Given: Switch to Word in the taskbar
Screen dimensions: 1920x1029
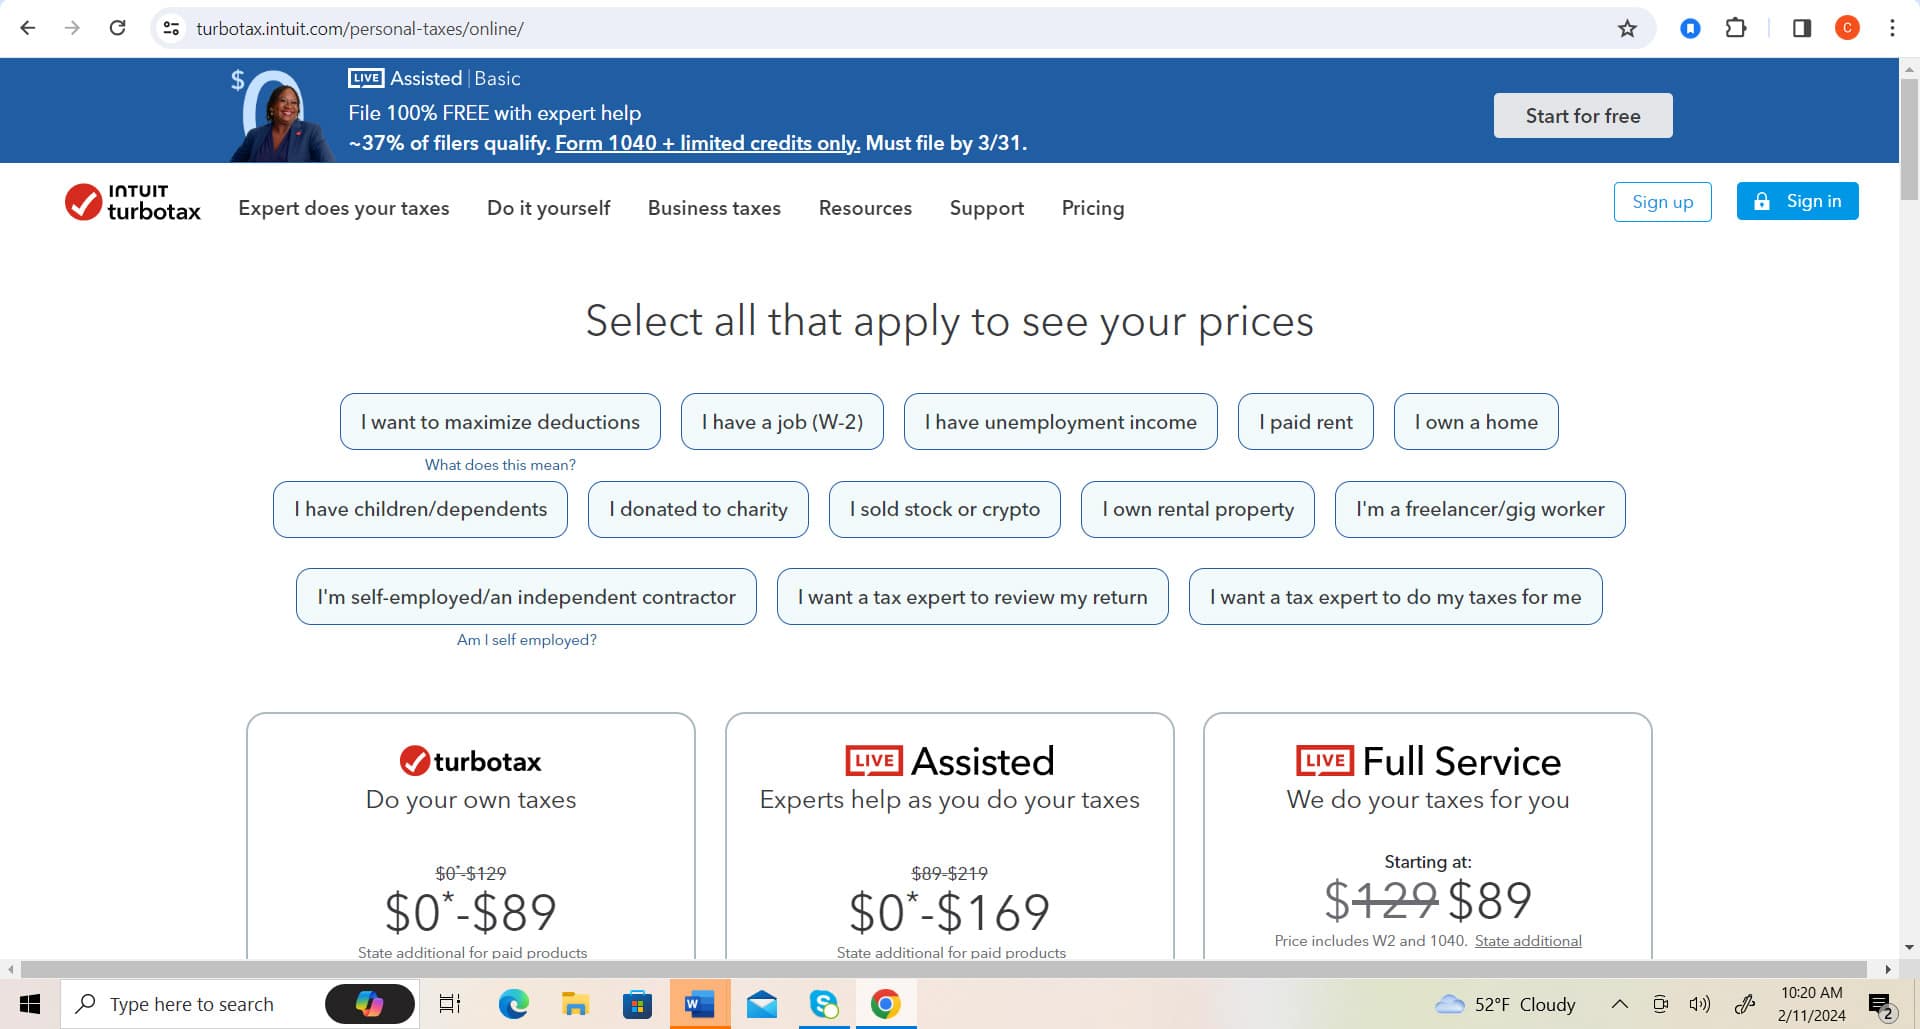Looking at the screenshot, I should coord(699,1004).
